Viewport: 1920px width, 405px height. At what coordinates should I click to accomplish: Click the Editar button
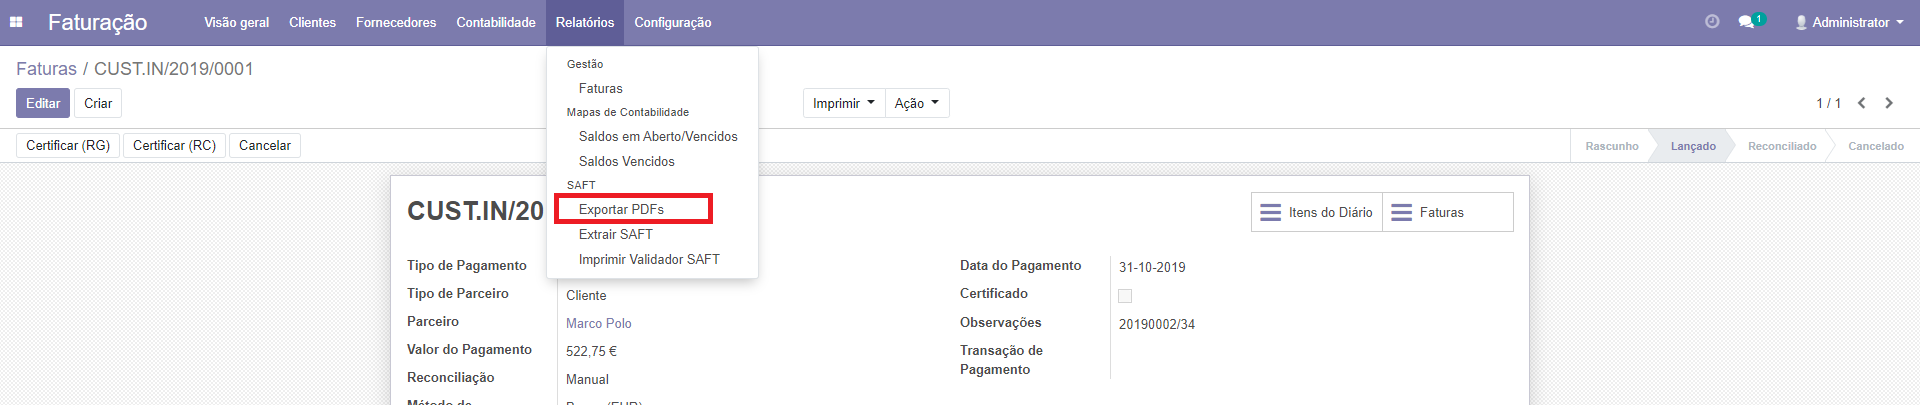coord(43,103)
